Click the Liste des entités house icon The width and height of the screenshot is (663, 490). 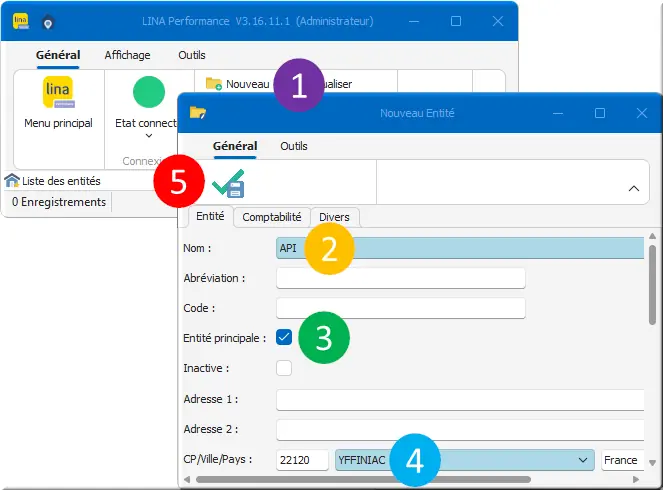12,181
